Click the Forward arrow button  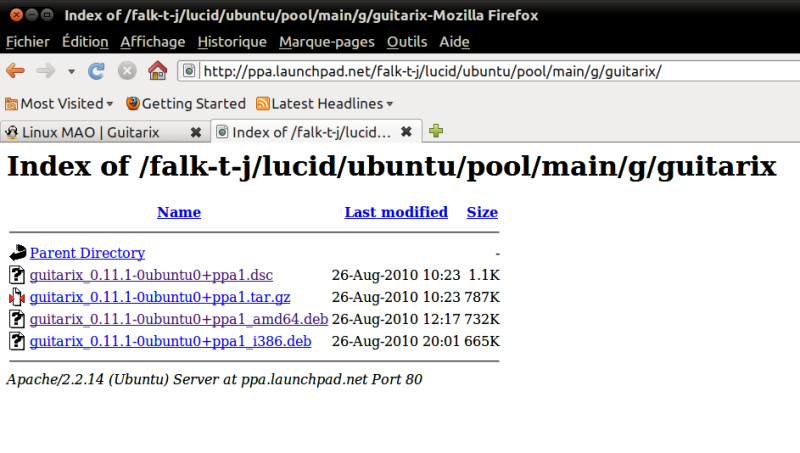(x=46, y=71)
